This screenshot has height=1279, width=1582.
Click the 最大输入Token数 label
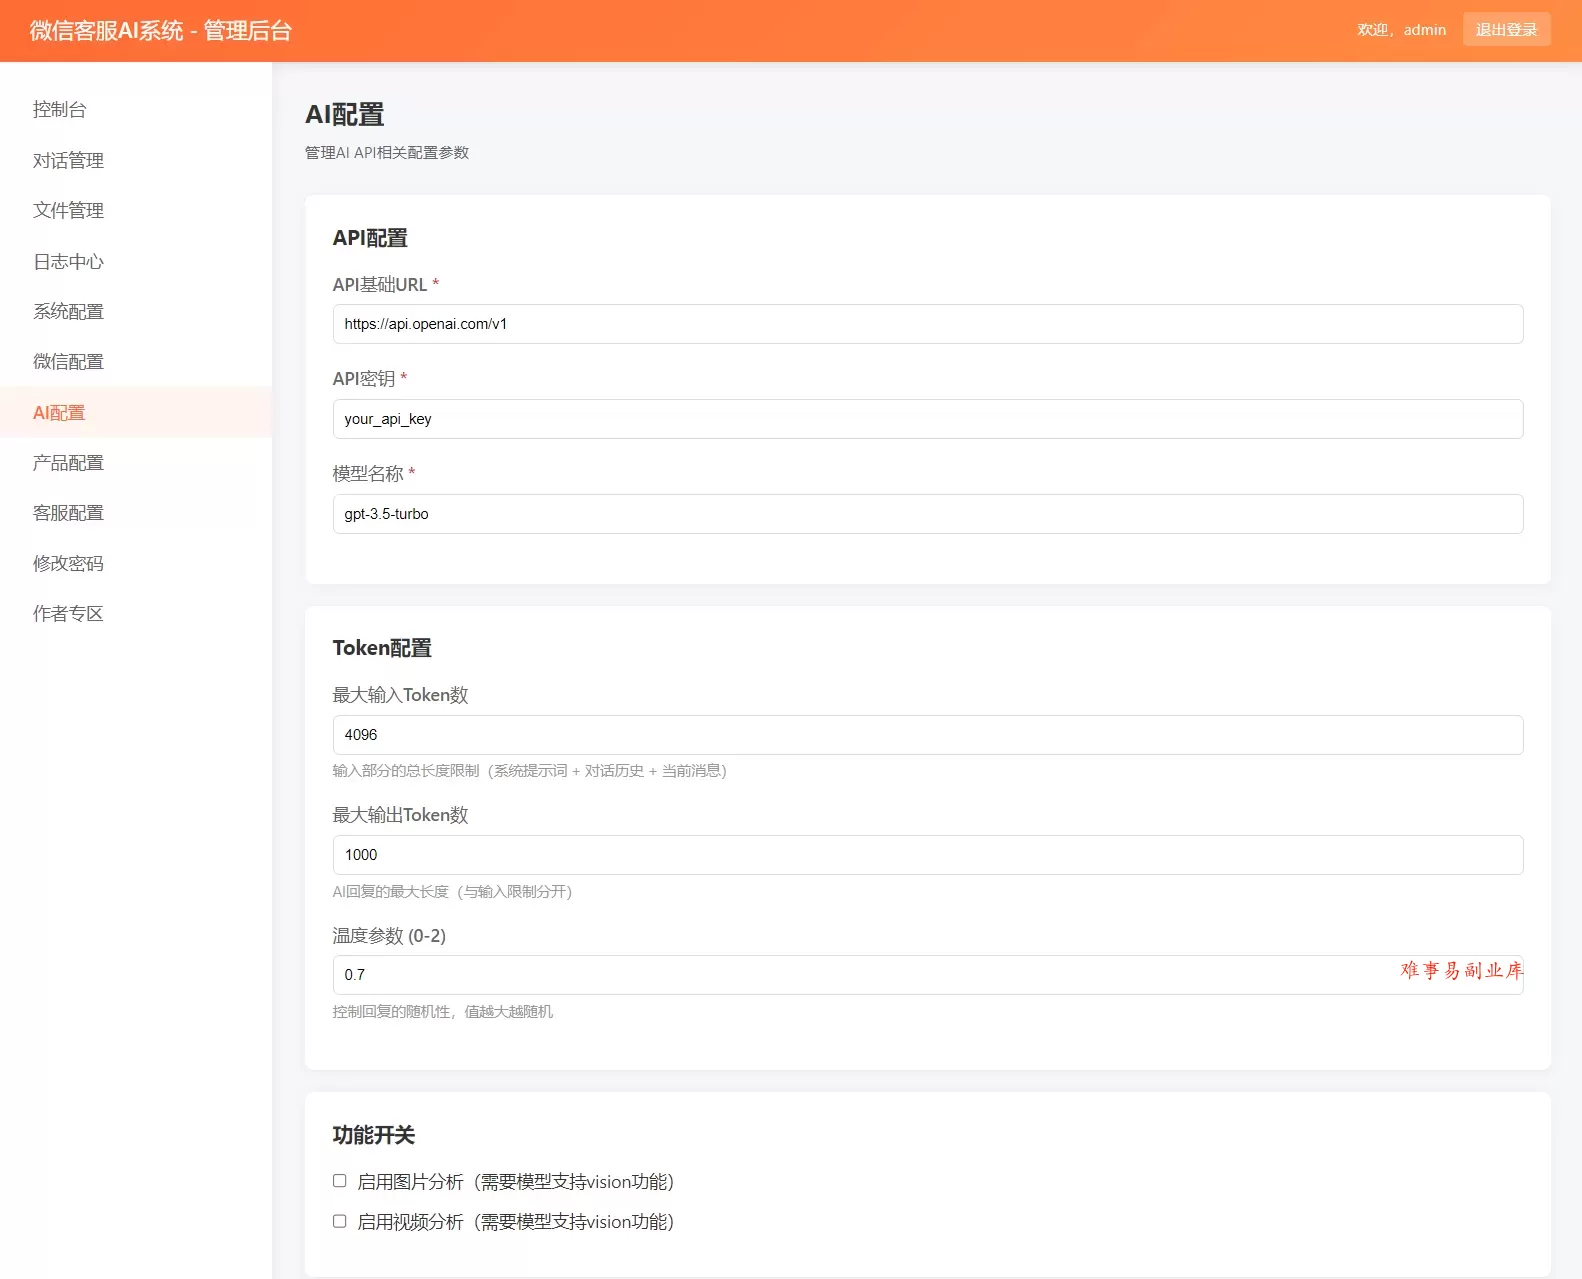point(400,695)
